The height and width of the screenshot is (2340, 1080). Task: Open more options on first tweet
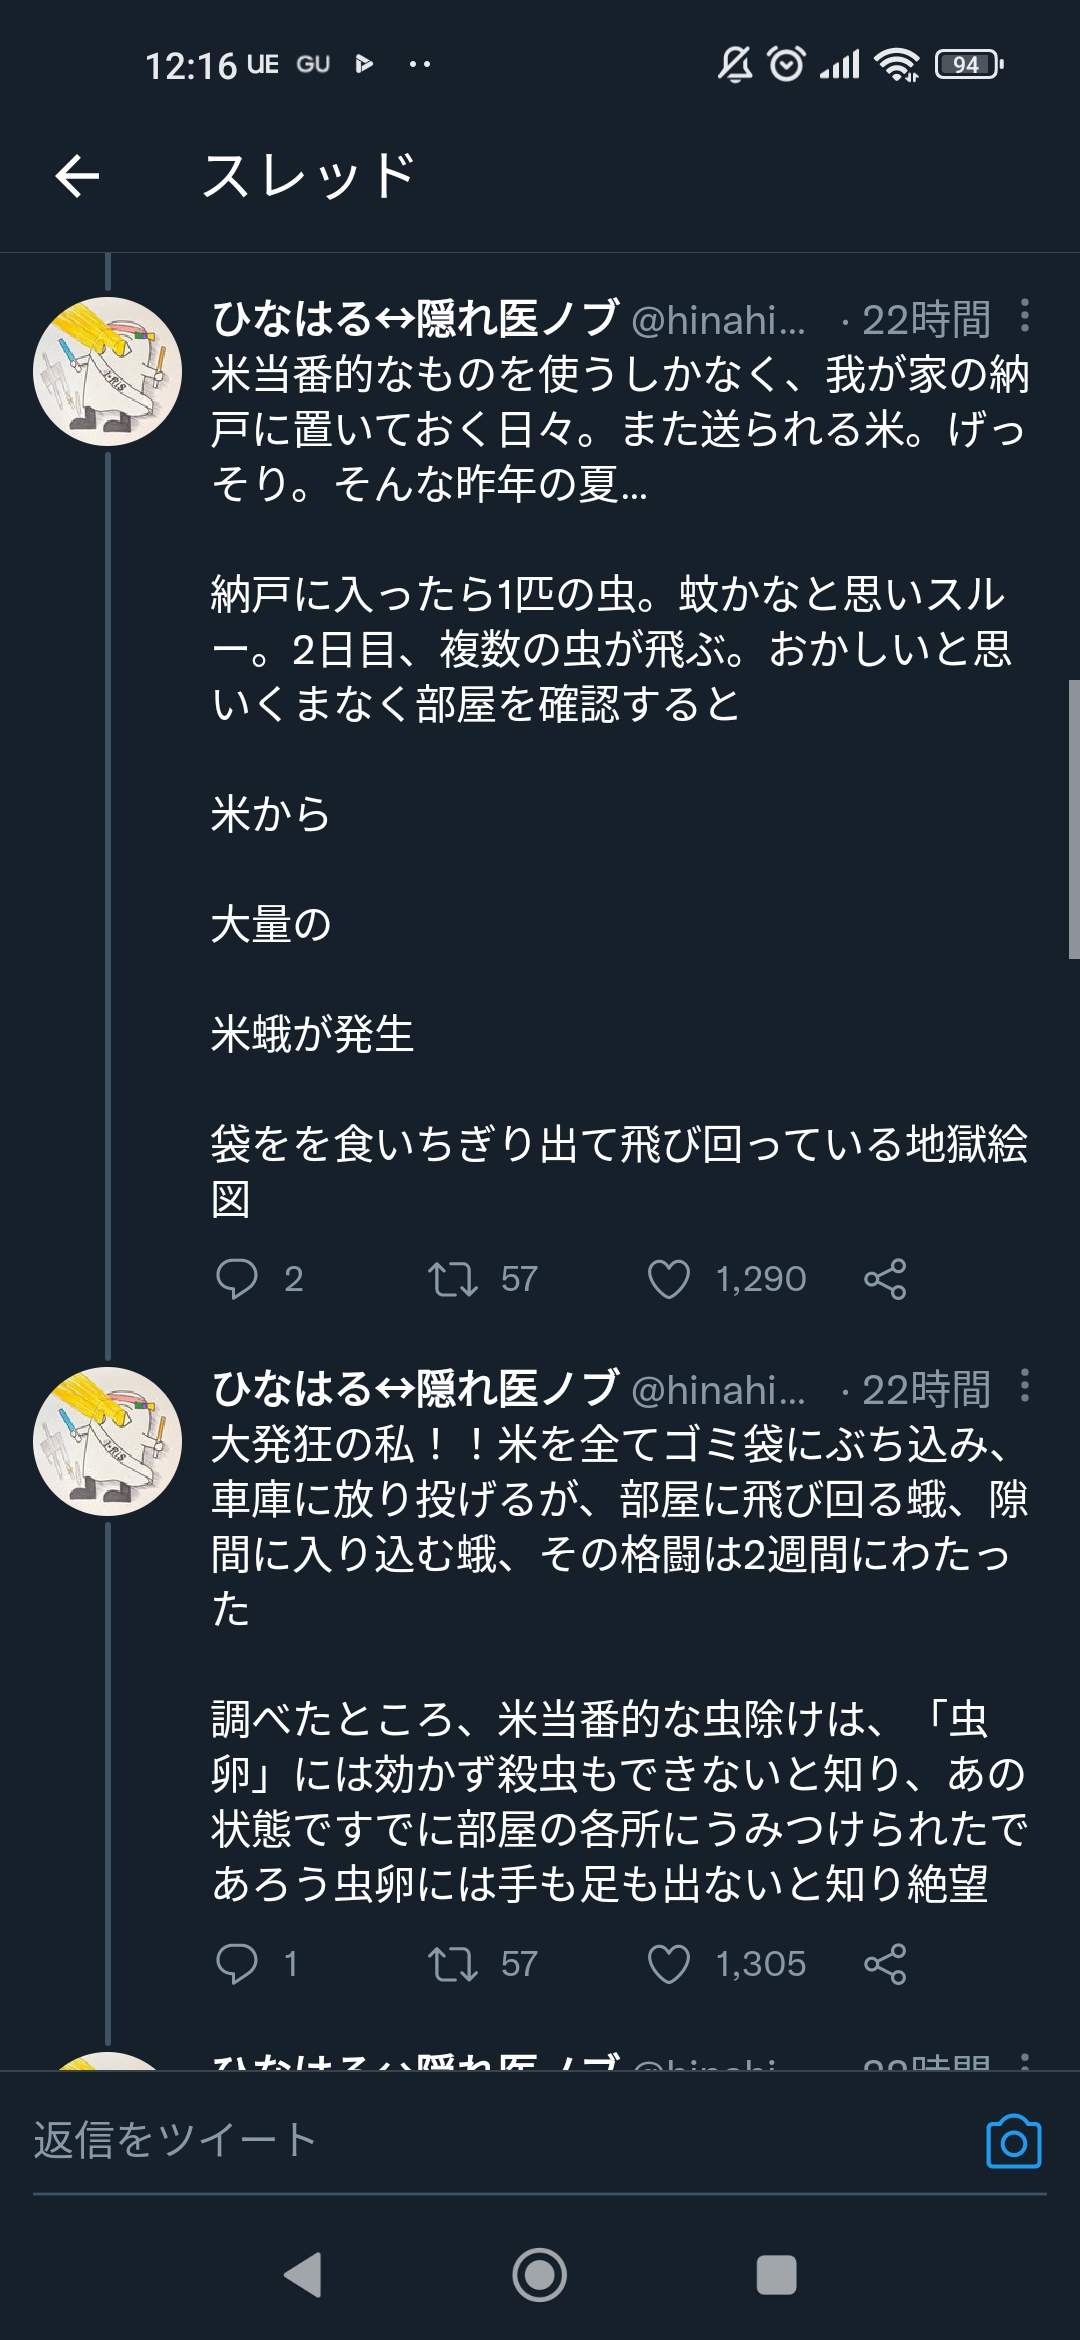pyautogui.click(x=1024, y=316)
